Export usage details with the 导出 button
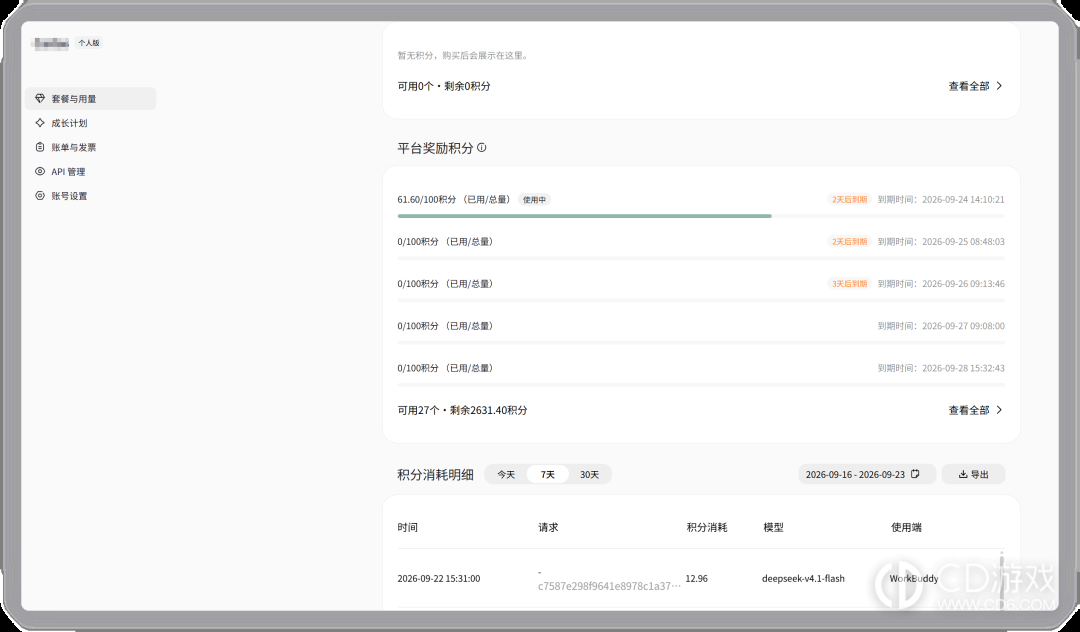The height and width of the screenshot is (632, 1080). [x=973, y=474]
